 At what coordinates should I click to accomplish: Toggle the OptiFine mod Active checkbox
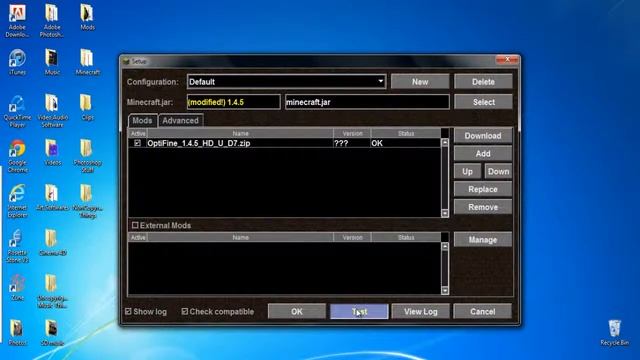tap(138, 143)
